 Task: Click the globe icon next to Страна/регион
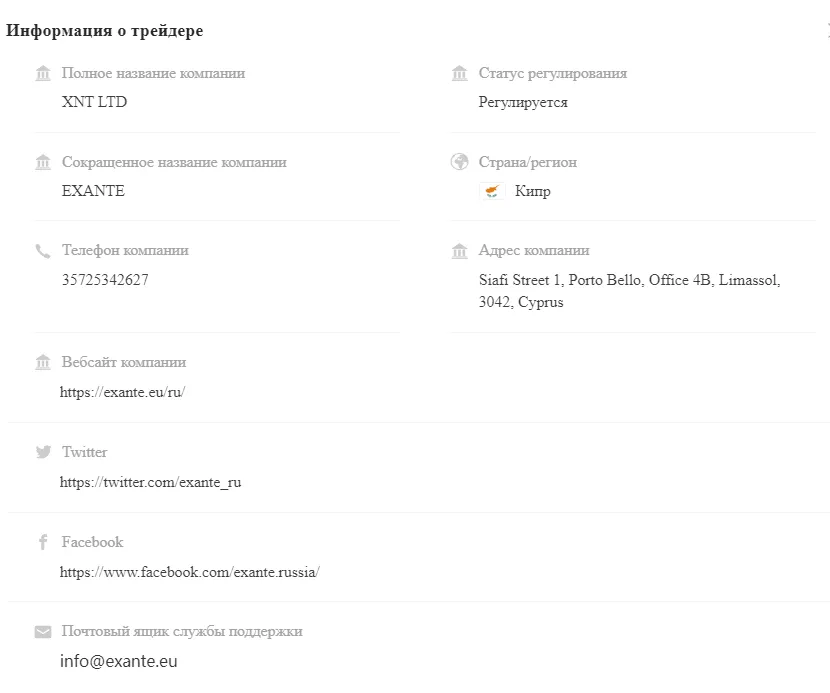(459, 161)
